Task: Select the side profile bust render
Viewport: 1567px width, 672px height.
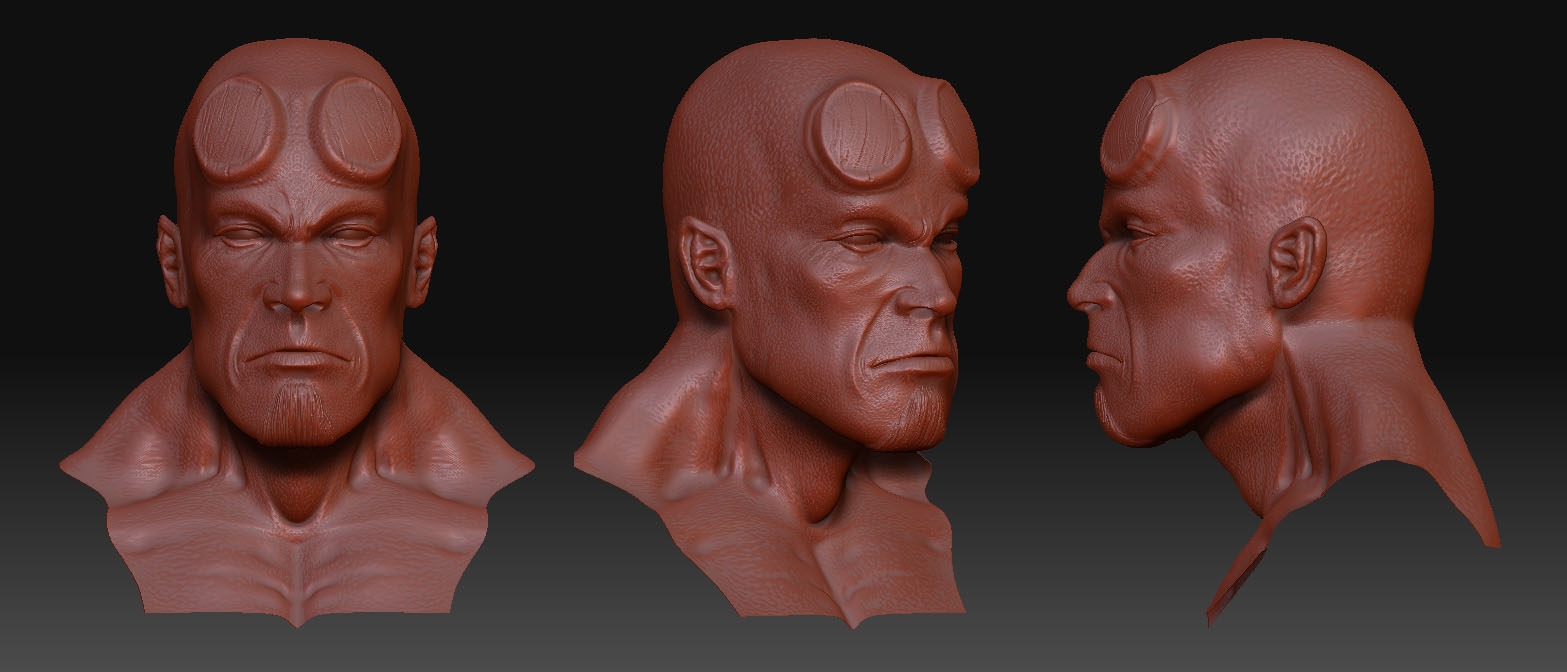Action: click(x=1283, y=333)
